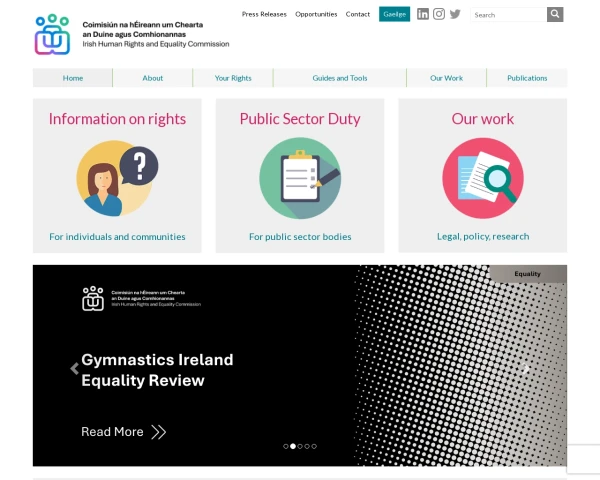This screenshot has height=480, width=600.
Task: Open the Home menu item
Action: tap(73, 78)
